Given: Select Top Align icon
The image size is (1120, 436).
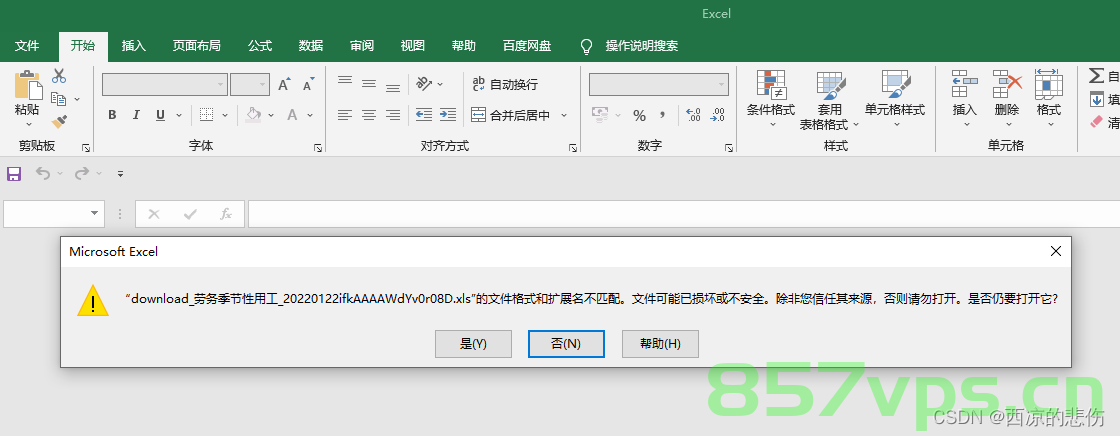Looking at the screenshot, I should pos(345,83).
